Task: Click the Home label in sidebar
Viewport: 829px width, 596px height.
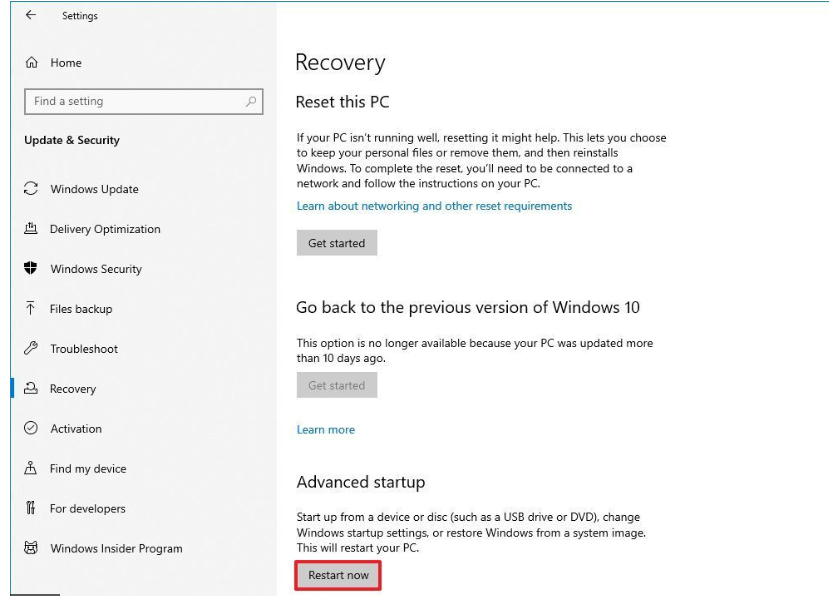Action: pyautogui.click(x=66, y=63)
